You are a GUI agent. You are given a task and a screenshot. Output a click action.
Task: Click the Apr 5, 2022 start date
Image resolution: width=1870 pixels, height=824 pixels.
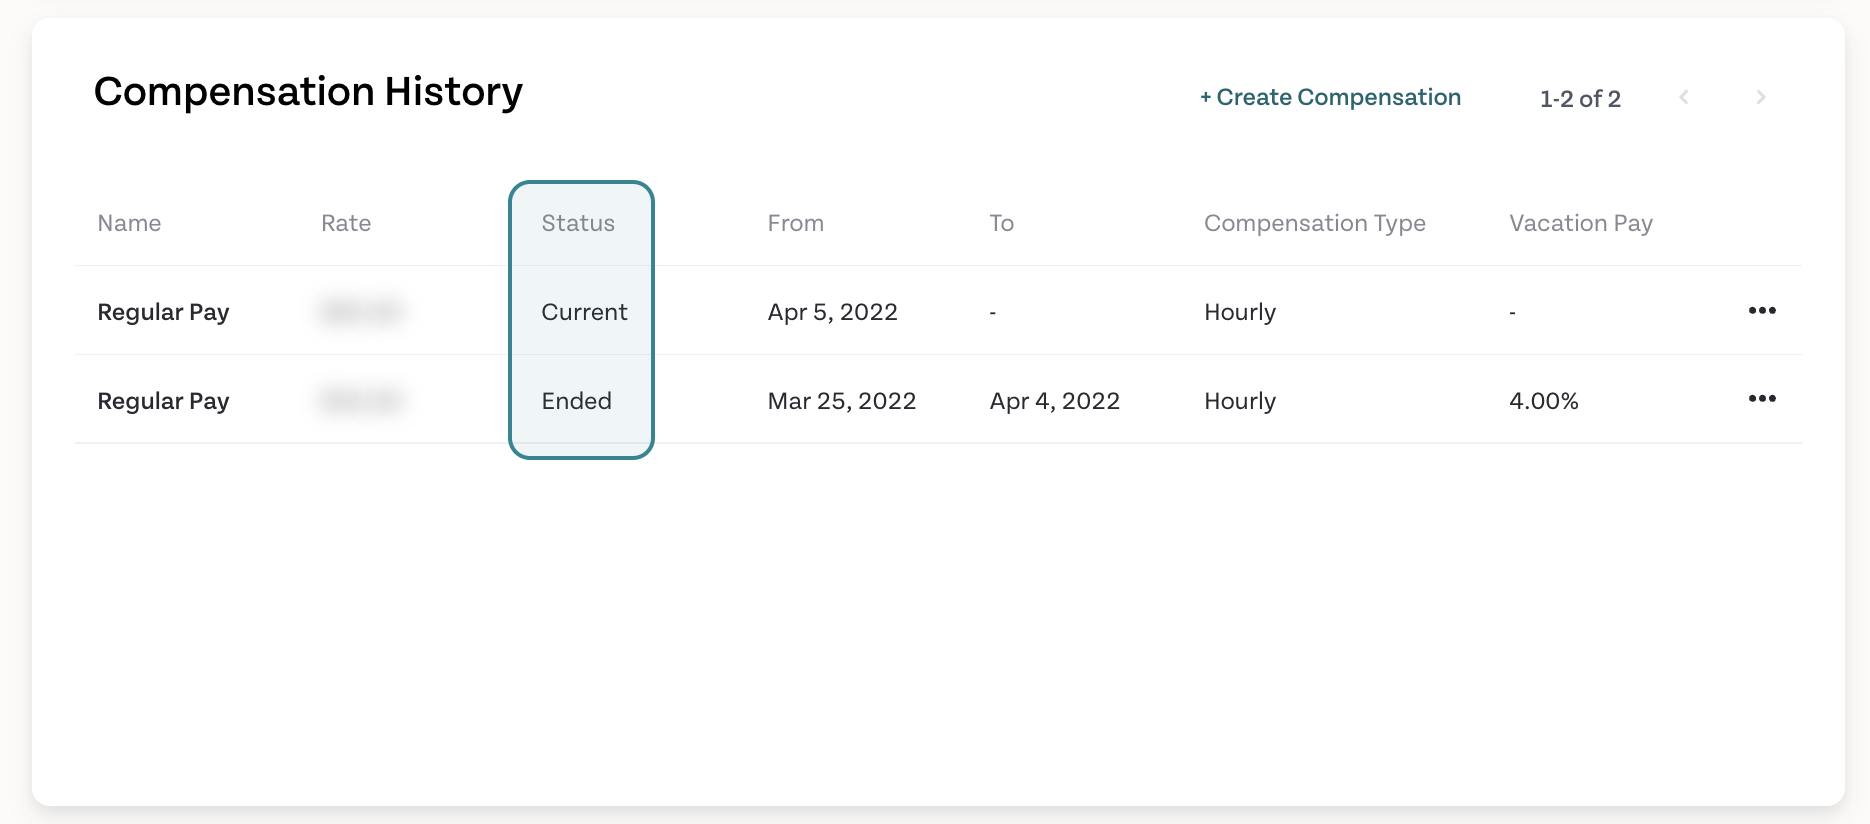click(x=832, y=312)
